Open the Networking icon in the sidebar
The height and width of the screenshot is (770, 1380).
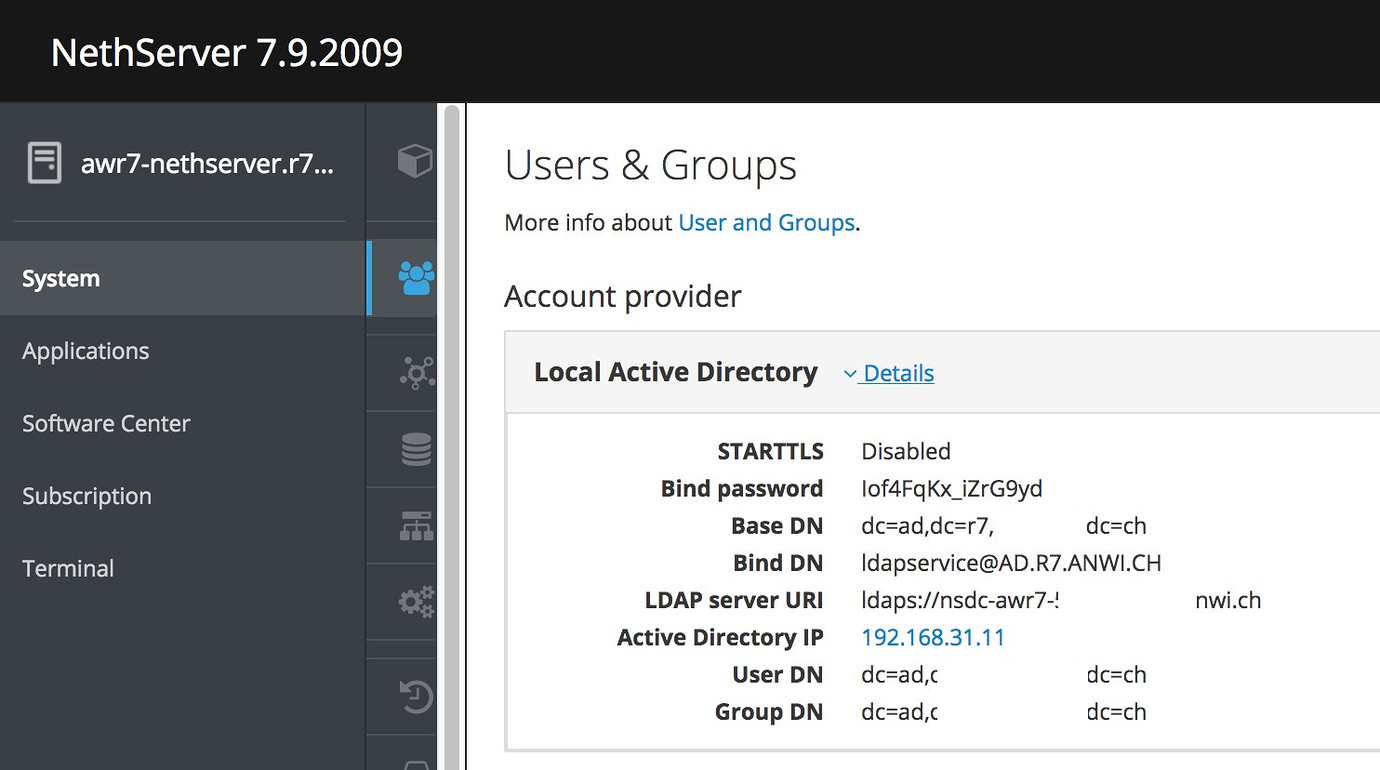coord(414,525)
